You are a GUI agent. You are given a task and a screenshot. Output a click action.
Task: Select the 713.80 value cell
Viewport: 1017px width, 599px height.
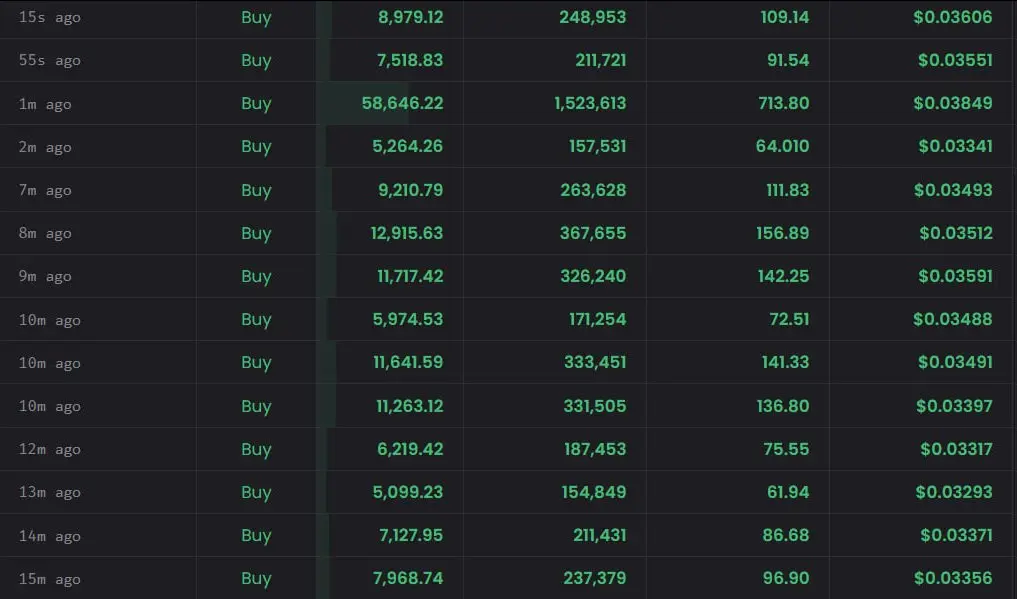(784, 103)
